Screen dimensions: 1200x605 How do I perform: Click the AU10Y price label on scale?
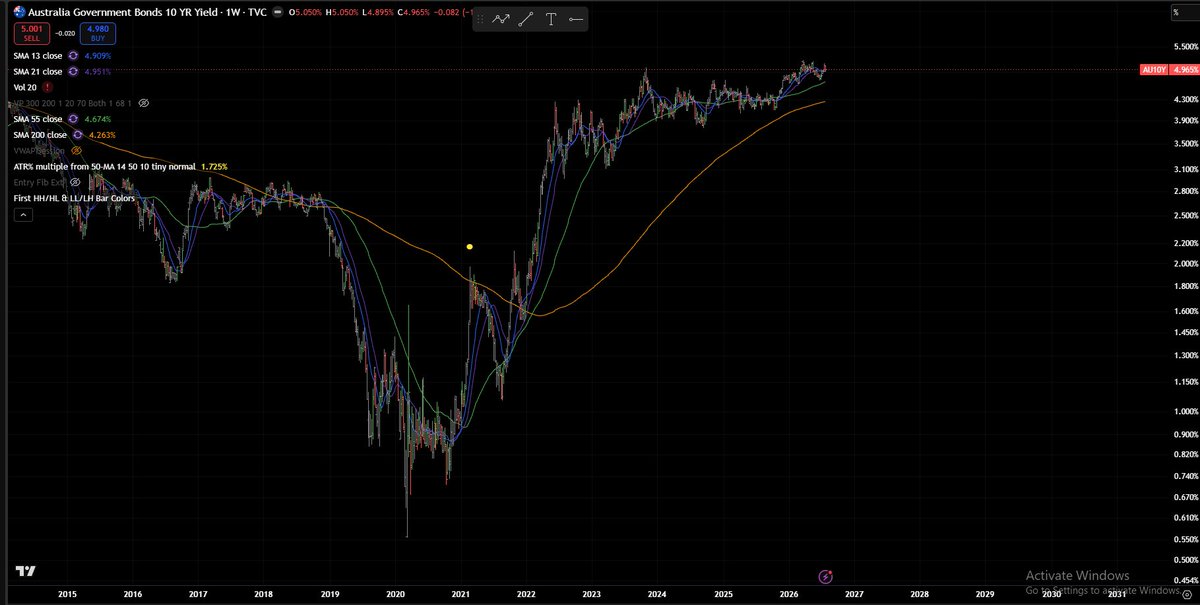(1153, 70)
